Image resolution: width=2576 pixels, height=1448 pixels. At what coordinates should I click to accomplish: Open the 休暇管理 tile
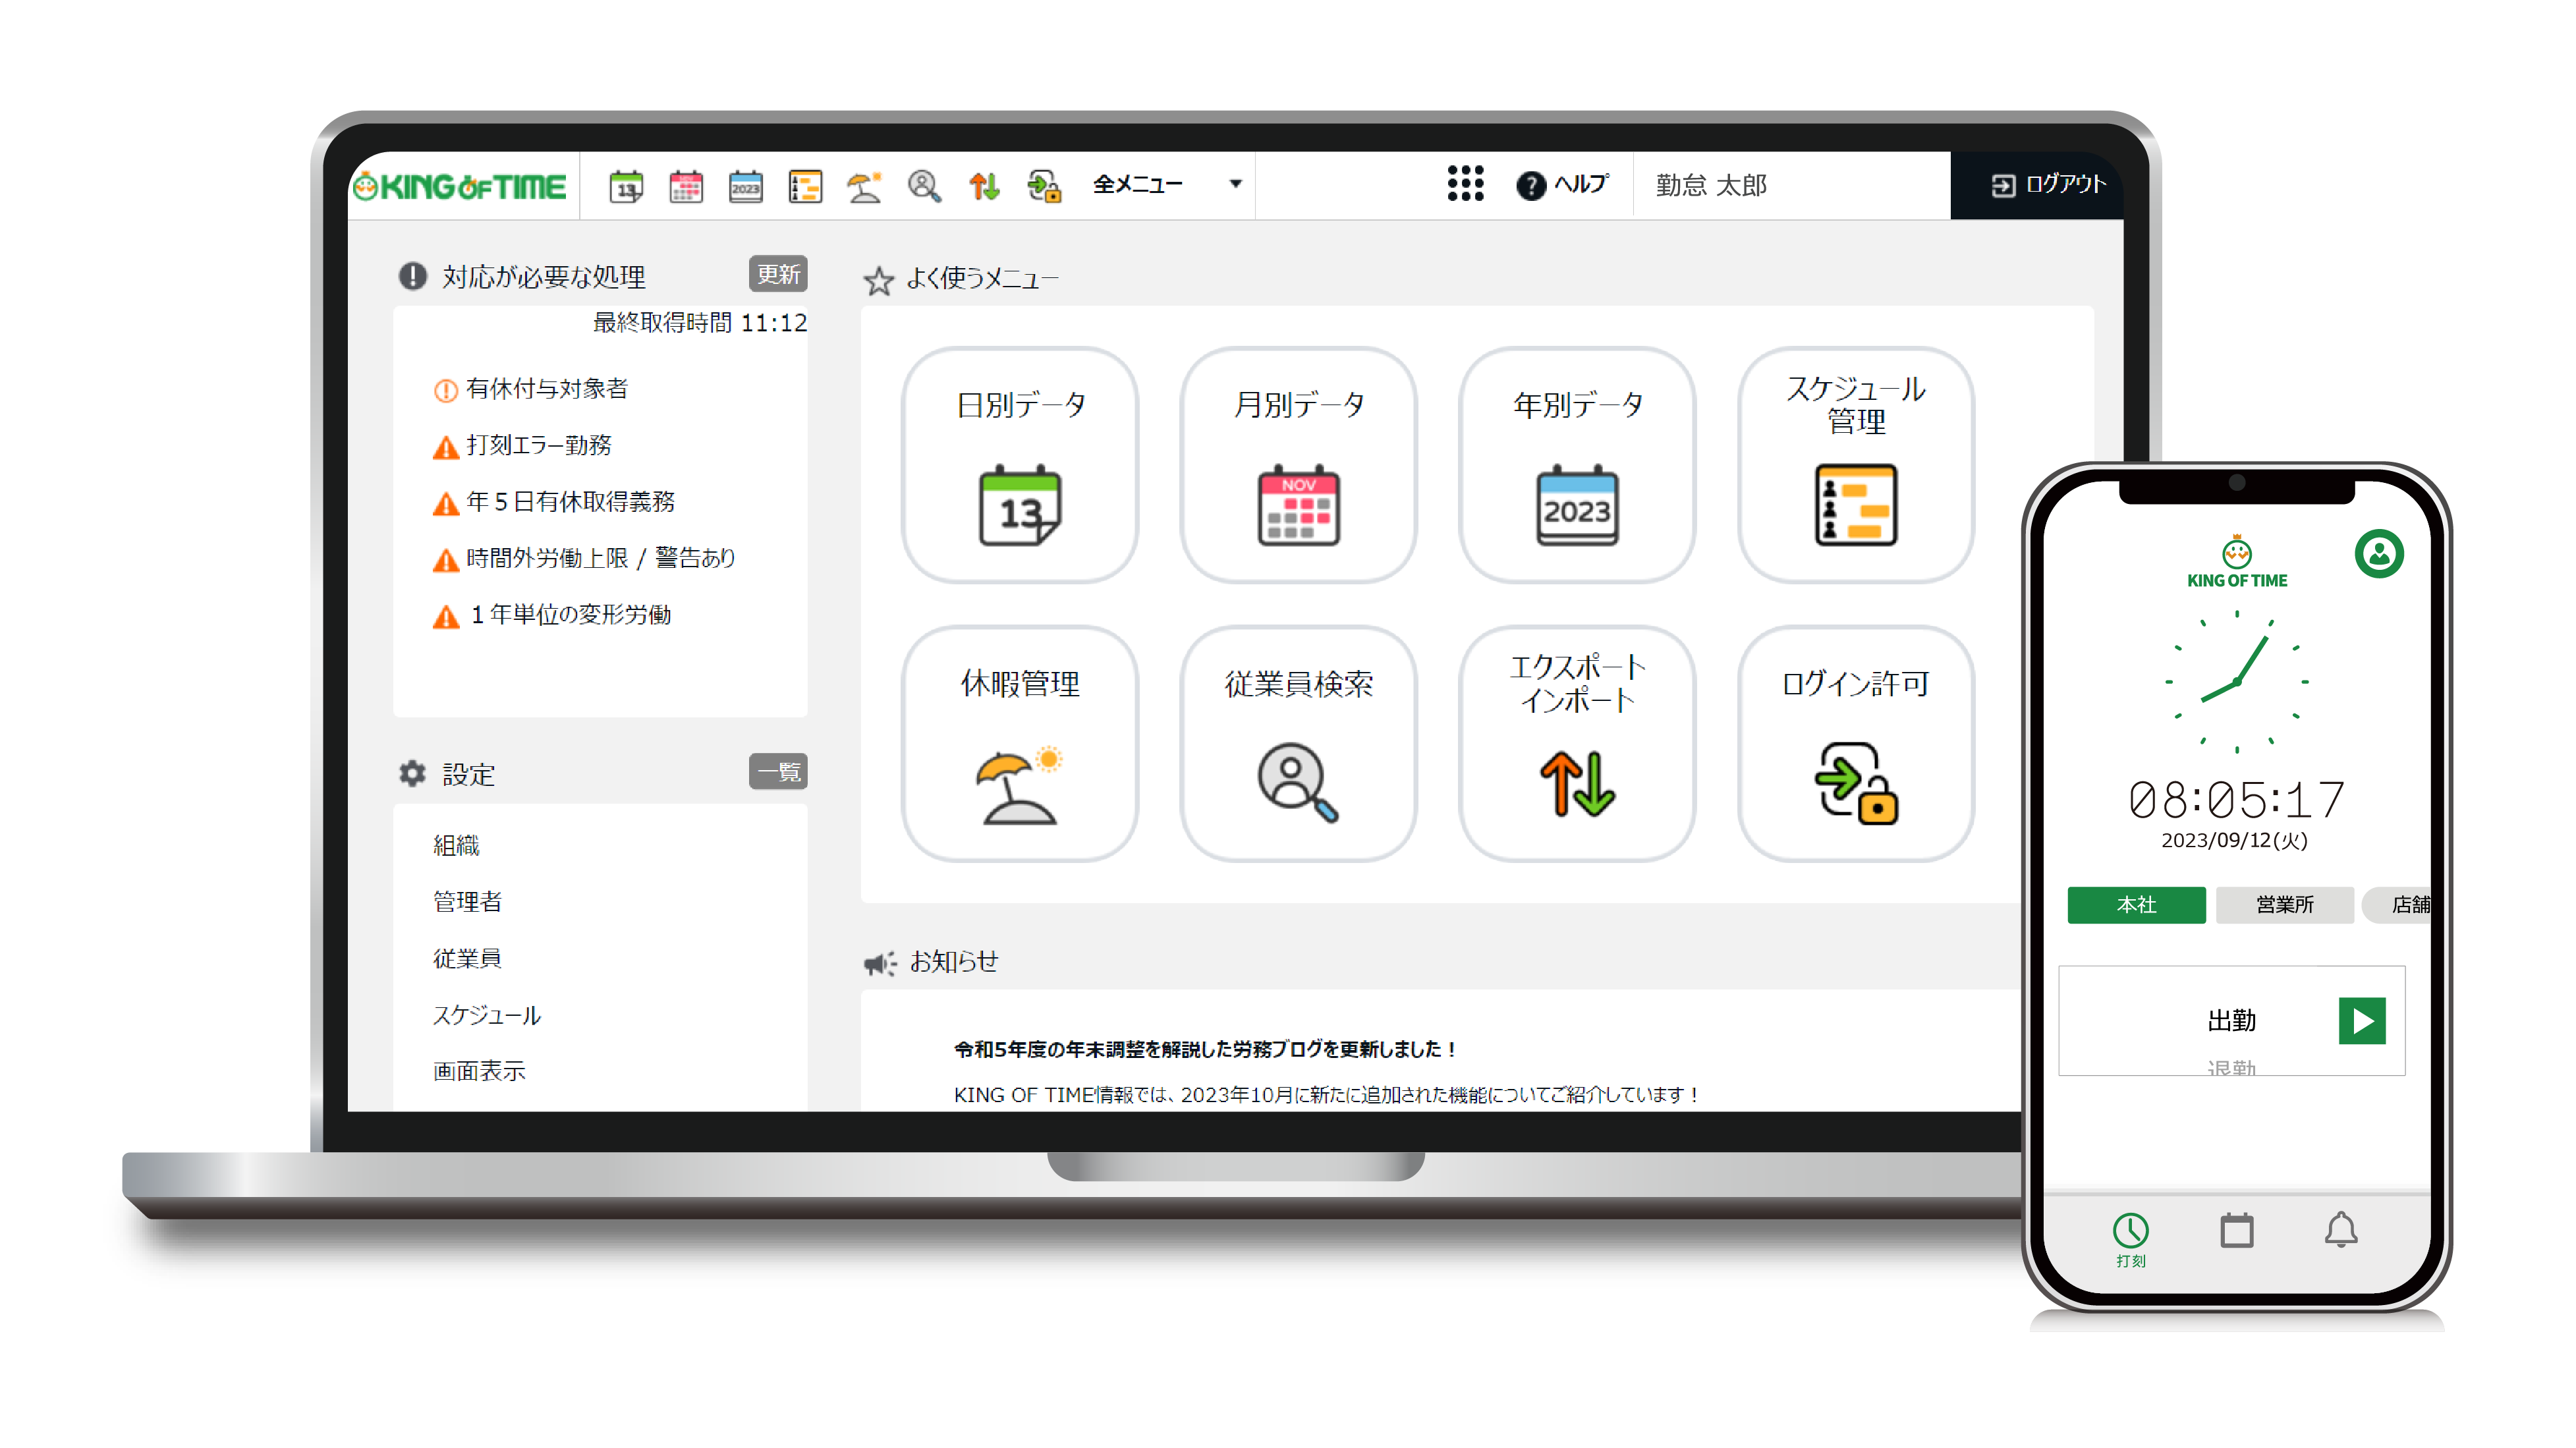(1020, 744)
